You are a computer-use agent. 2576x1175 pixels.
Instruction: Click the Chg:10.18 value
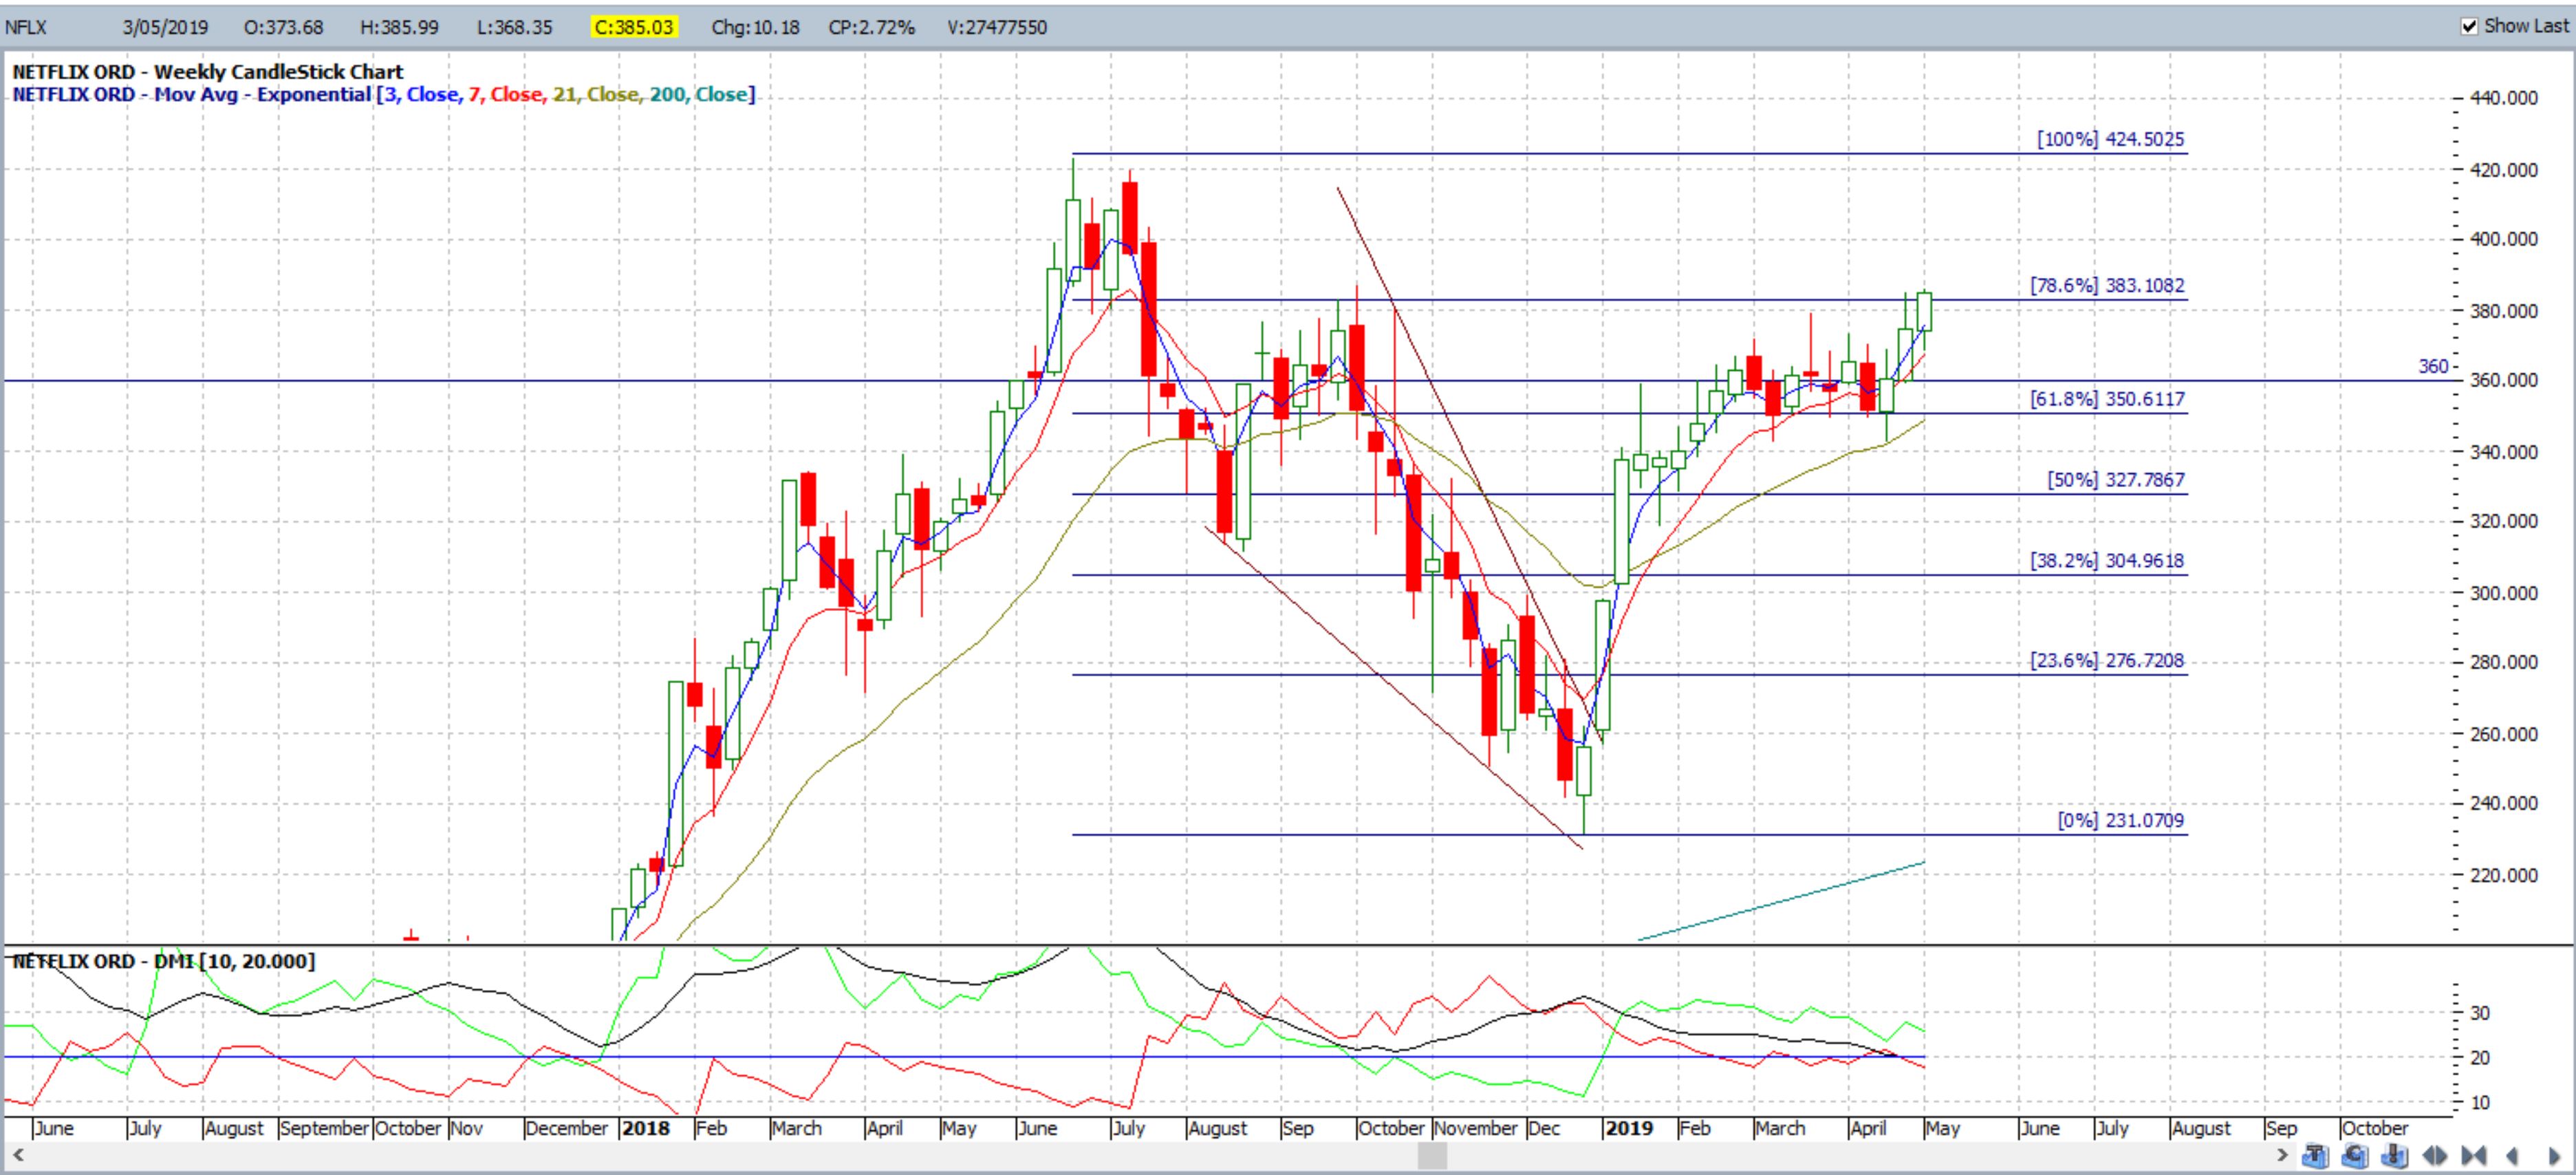[x=756, y=27]
